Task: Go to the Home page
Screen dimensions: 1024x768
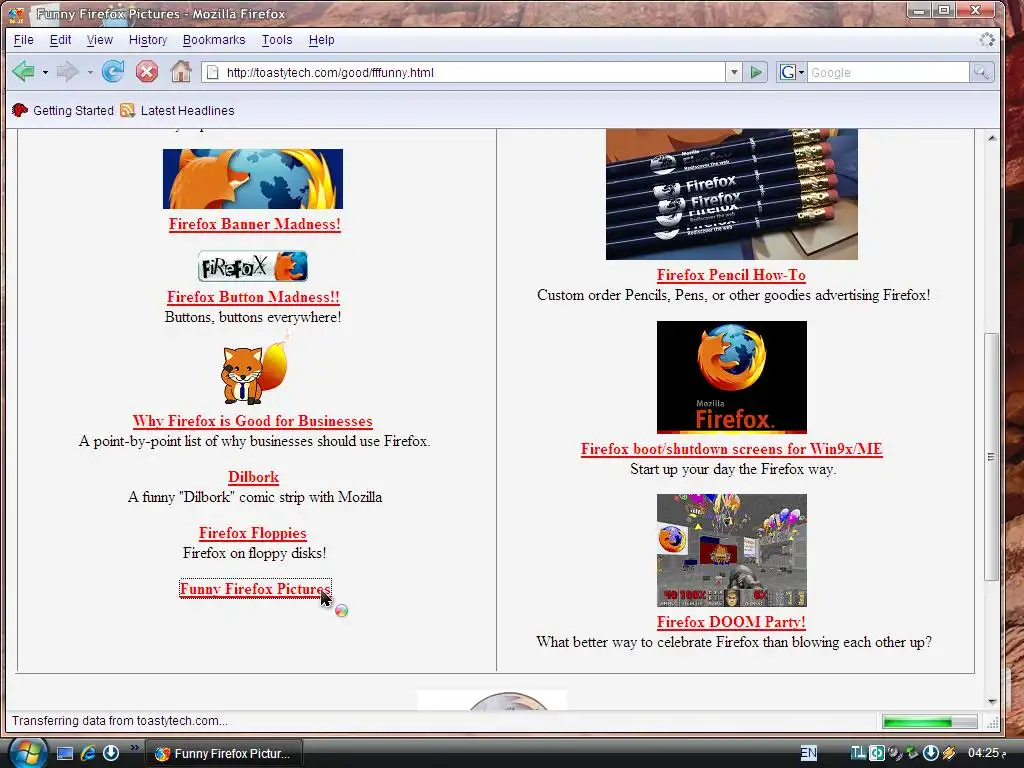Action: click(x=181, y=71)
